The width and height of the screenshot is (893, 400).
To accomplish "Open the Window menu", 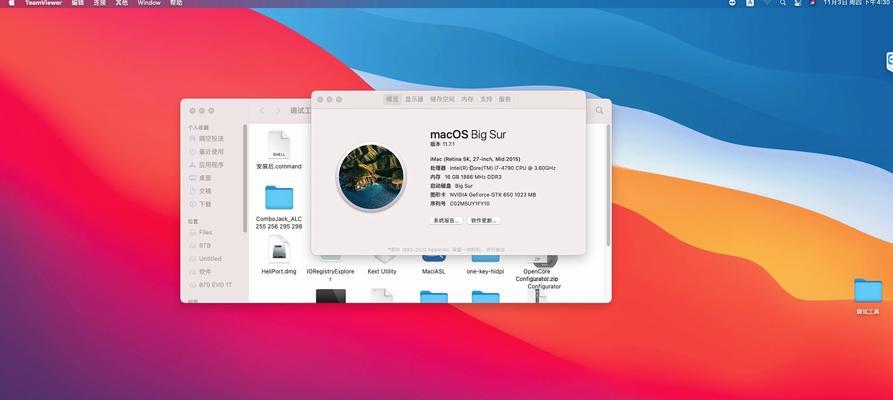I will pos(149,3).
